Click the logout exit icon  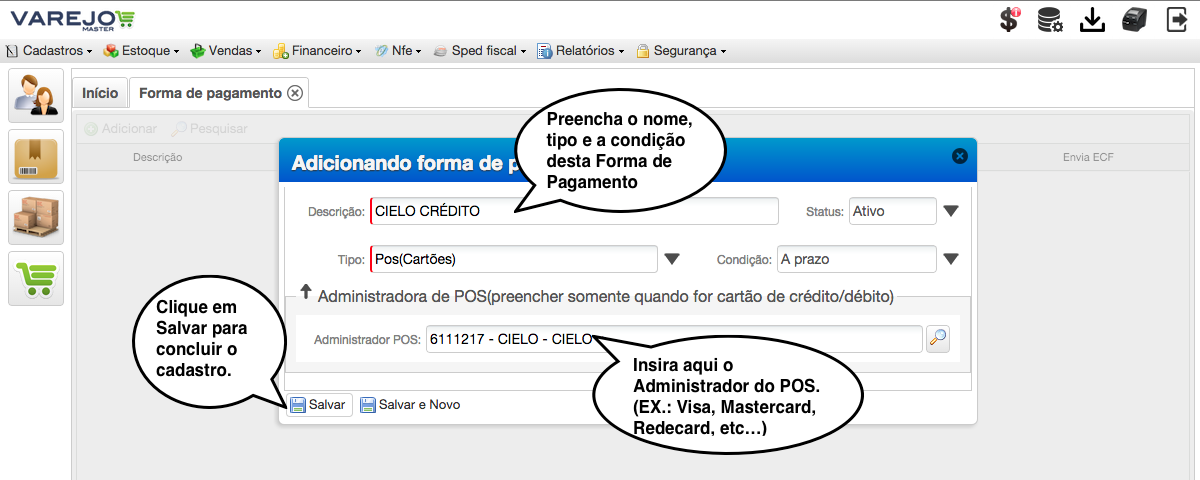tap(1176, 20)
